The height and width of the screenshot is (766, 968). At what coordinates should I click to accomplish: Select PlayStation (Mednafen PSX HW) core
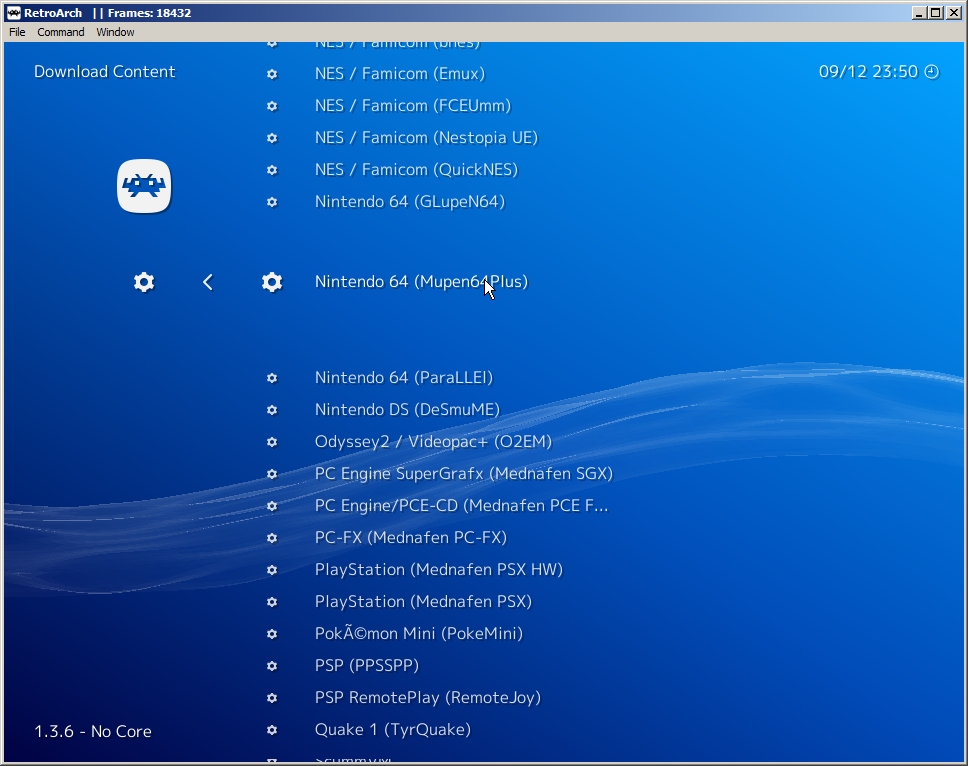click(x=438, y=570)
